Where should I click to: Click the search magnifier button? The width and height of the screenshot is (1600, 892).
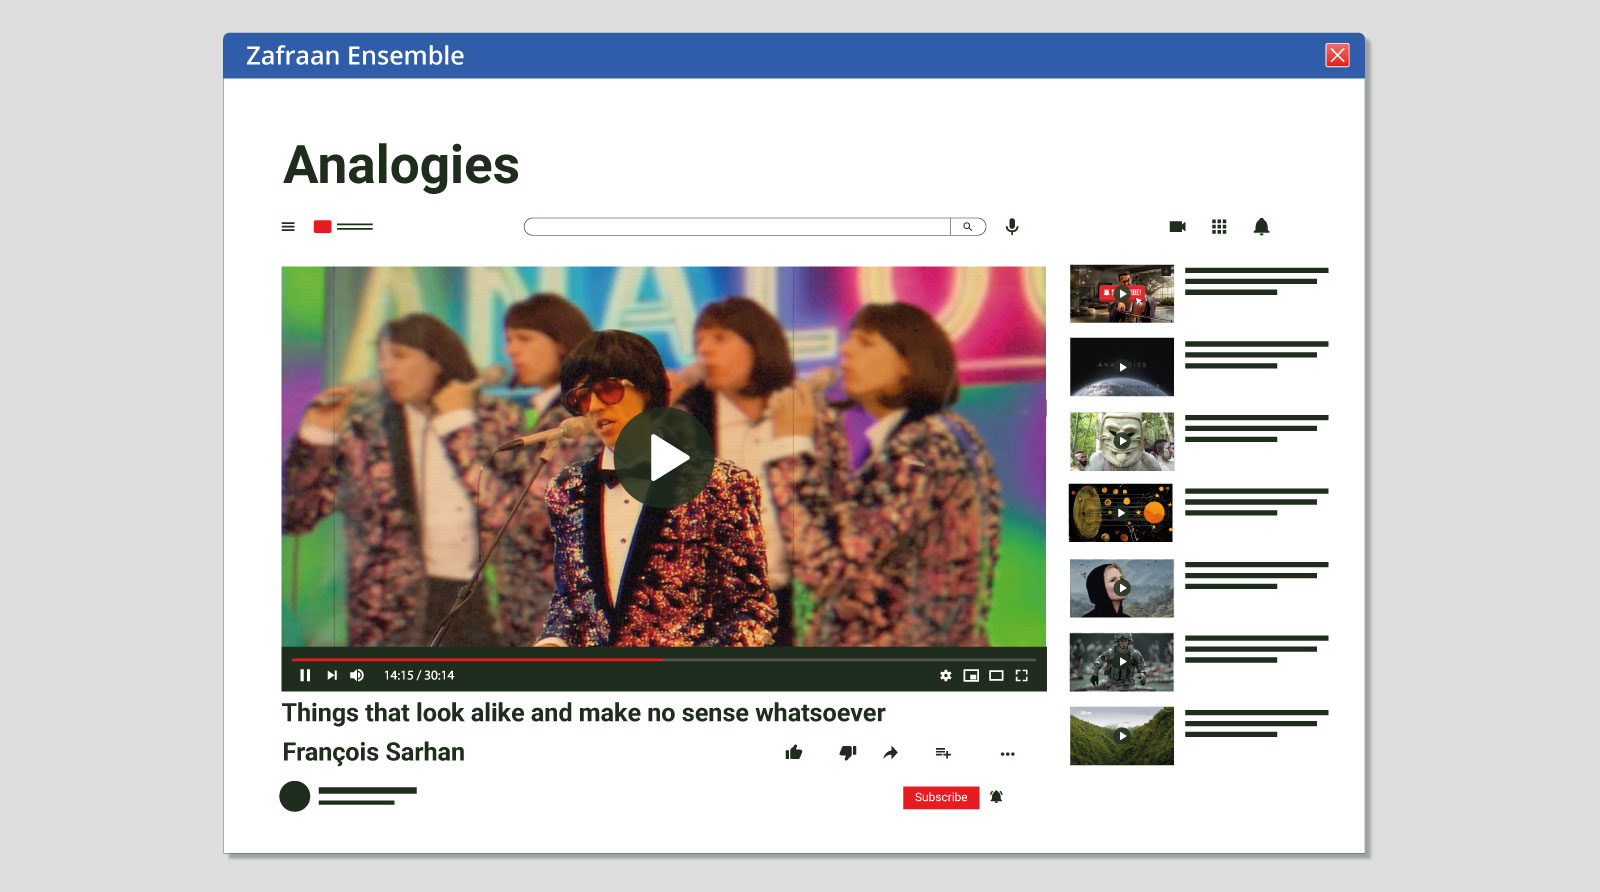coord(967,227)
